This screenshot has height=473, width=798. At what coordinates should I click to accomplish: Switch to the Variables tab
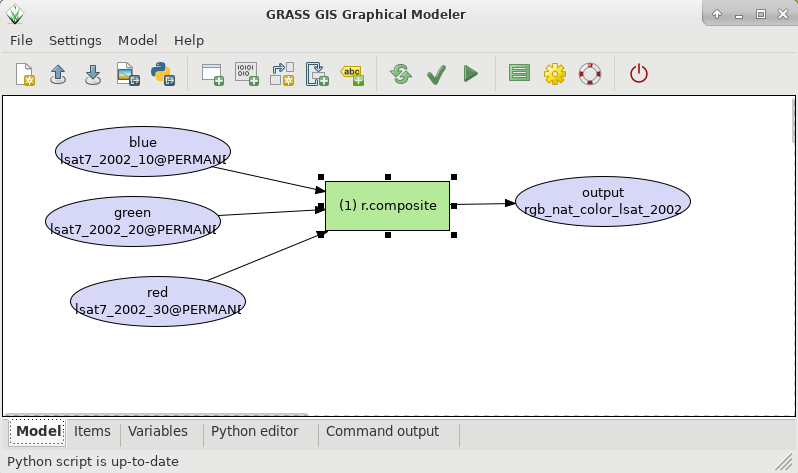157,432
